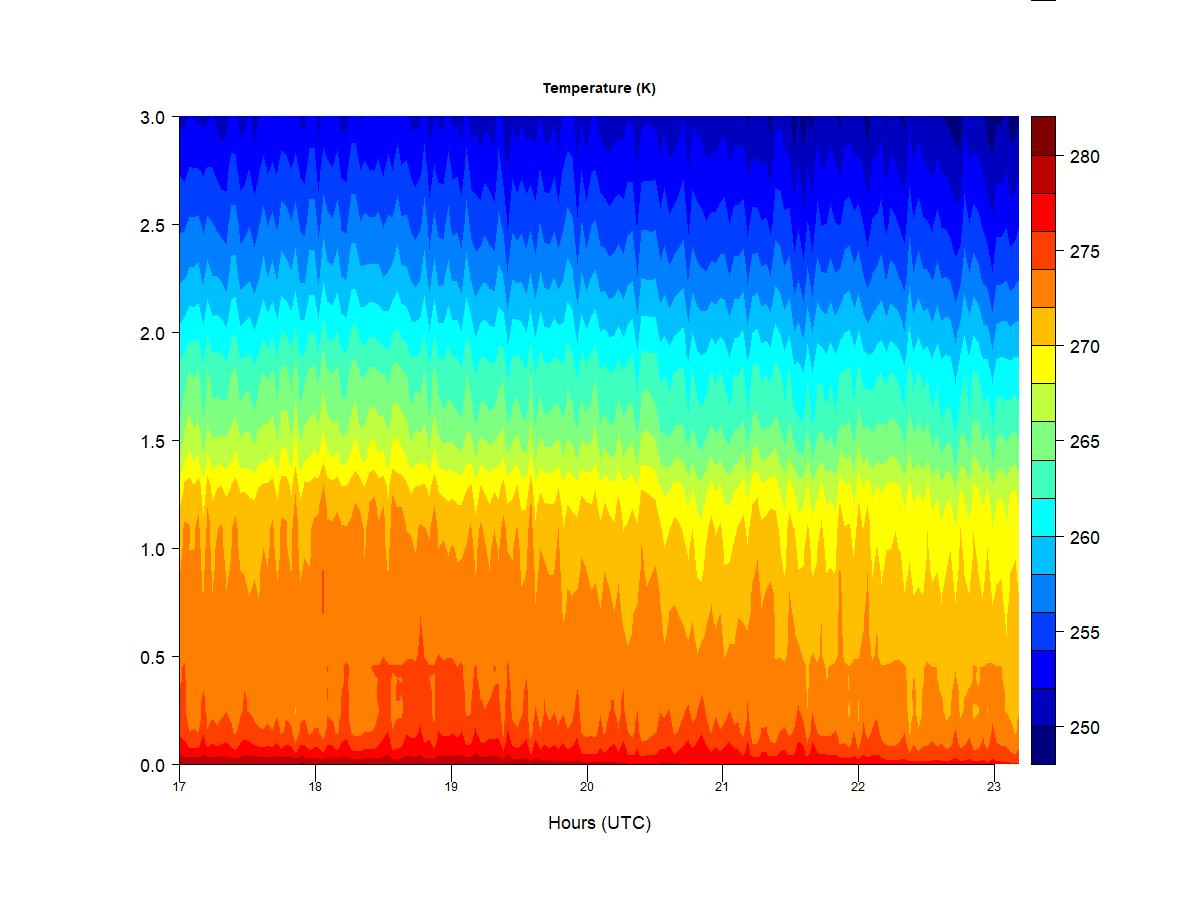Image resolution: width=1200 pixels, height=900 pixels.
Task: Click the navy bottom segment of the color bar
Action: tap(1043, 745)
